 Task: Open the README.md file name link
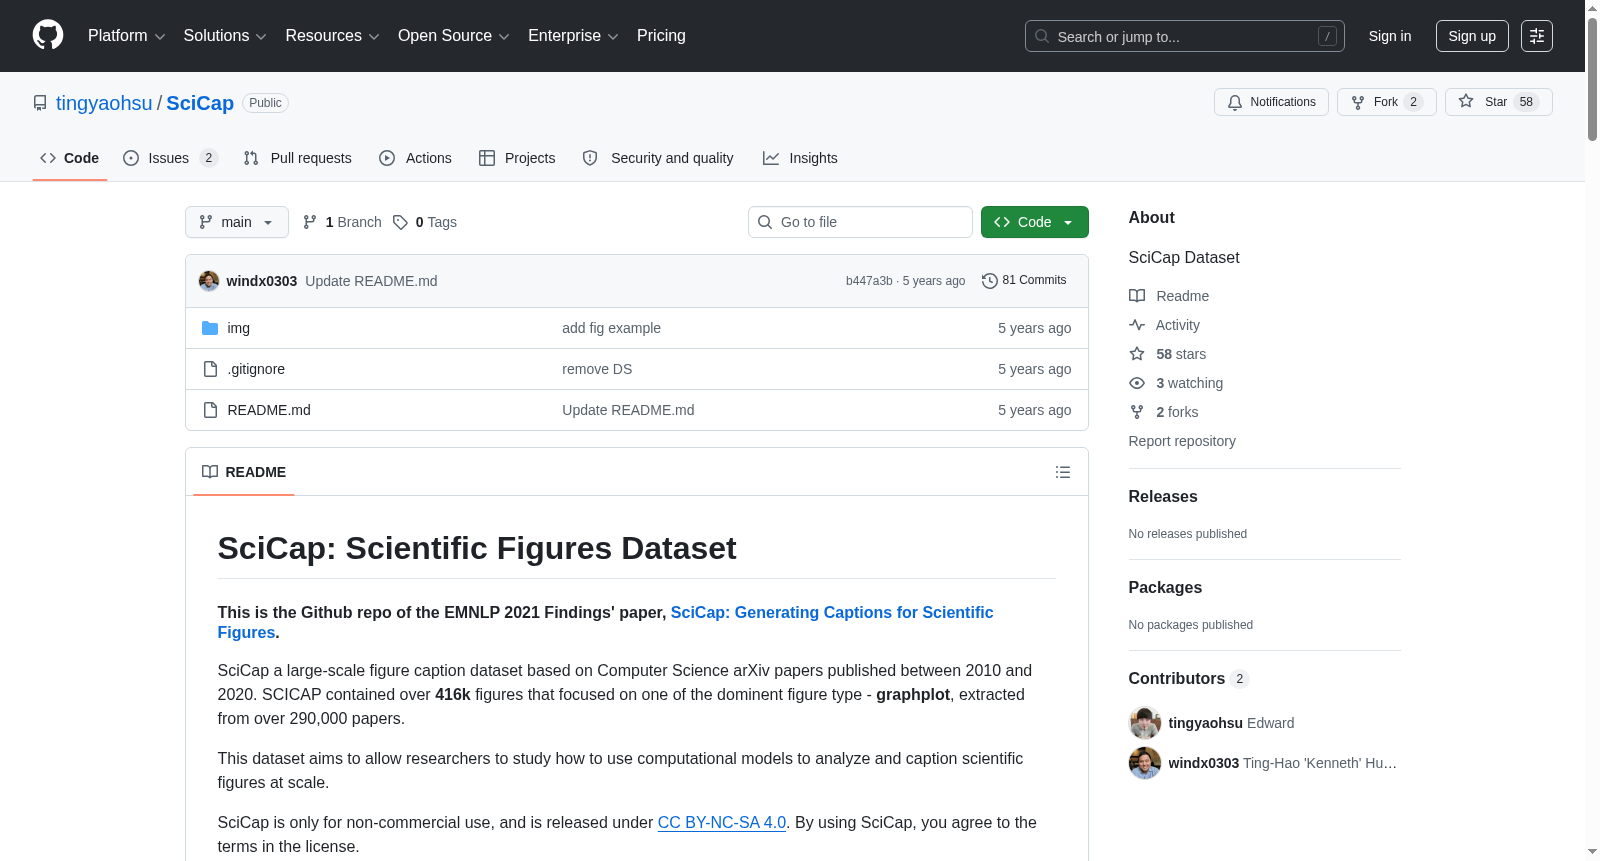tap(269, 410)
